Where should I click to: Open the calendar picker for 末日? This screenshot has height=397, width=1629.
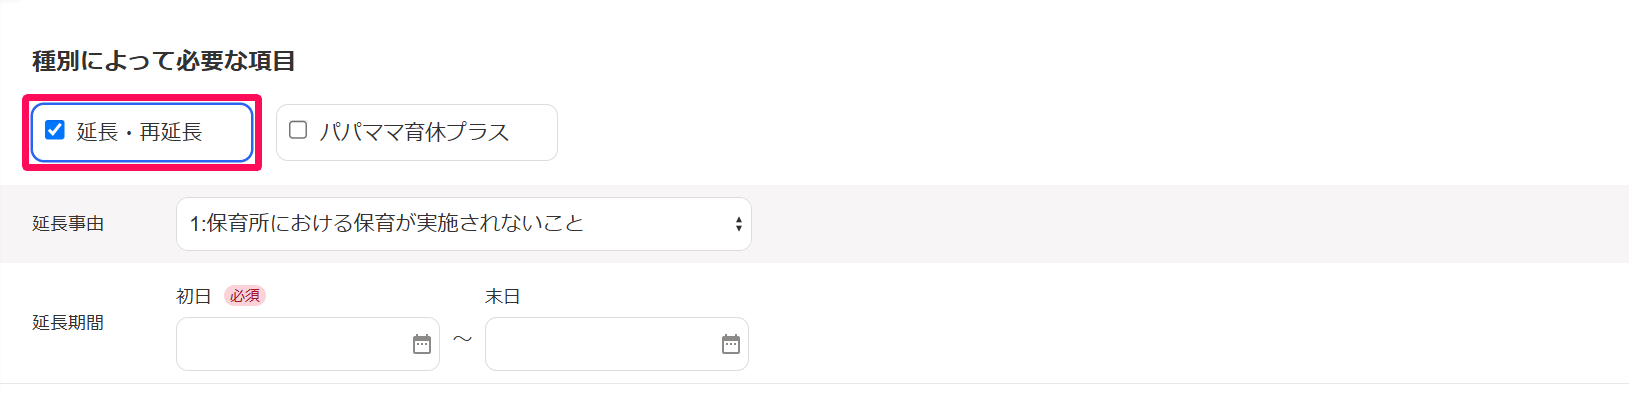(731, 344)
